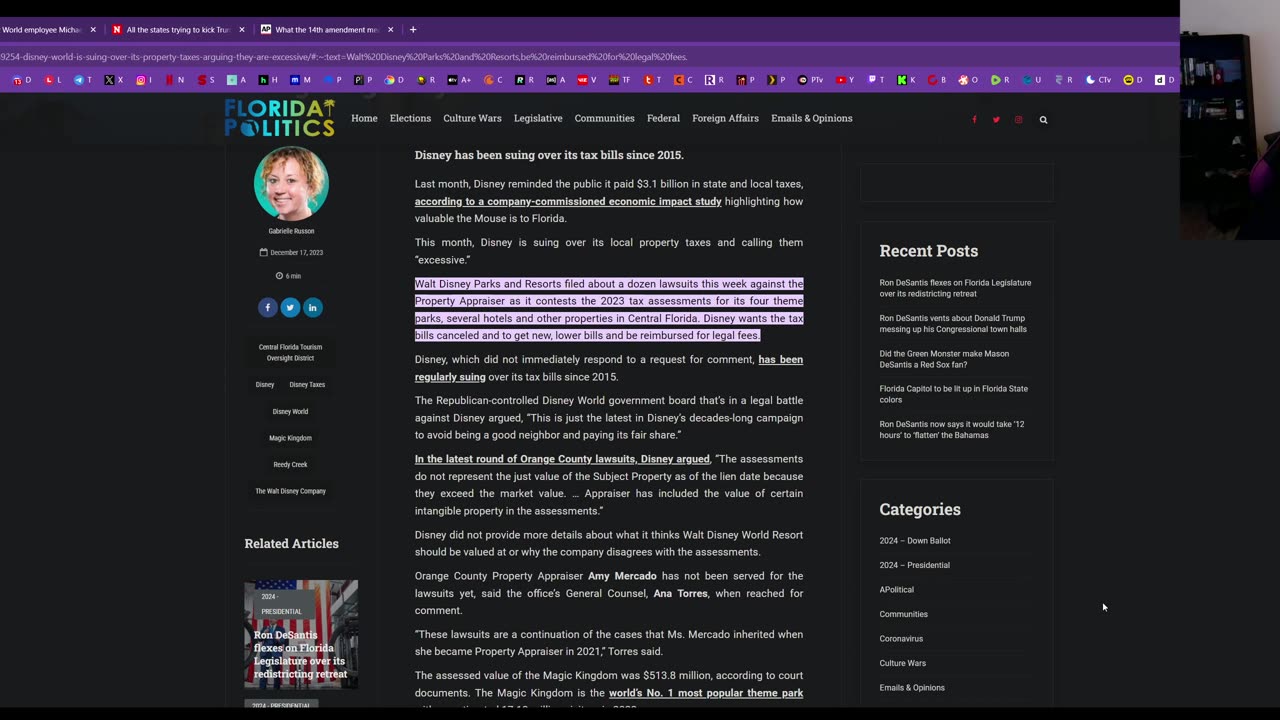Screen dimensions: 1280x720
Task: Open the Kick bookmark
Action: tap(907, 80)
